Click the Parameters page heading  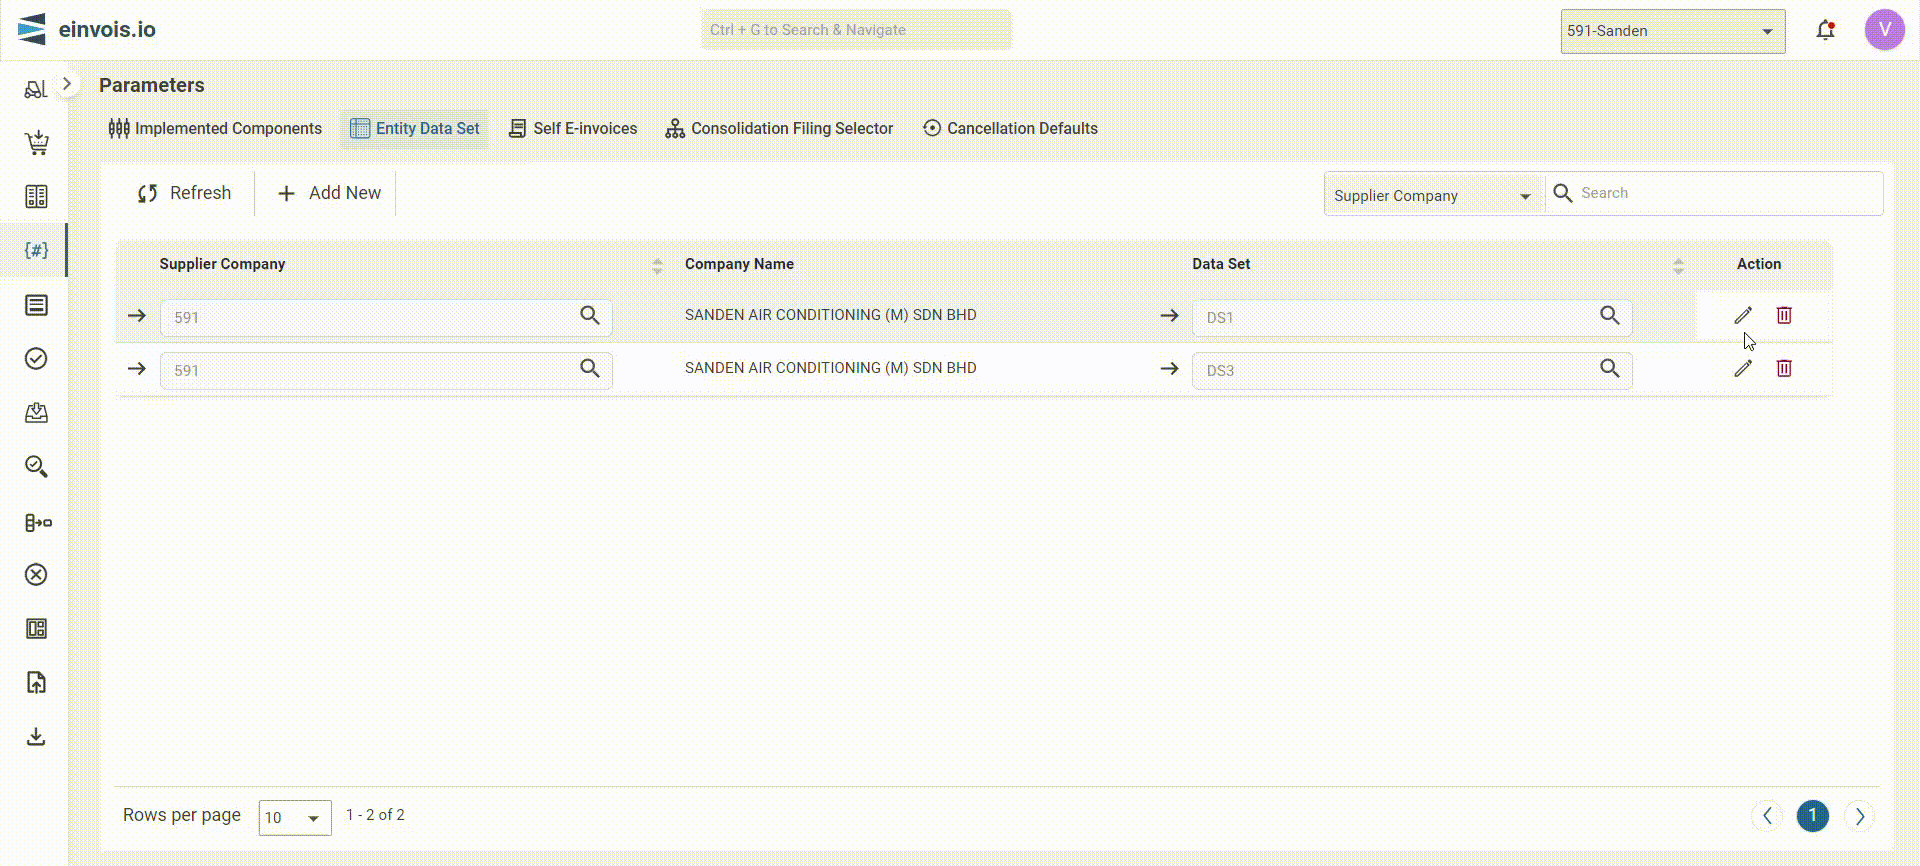pyautogui.click(x=152, y=85)
